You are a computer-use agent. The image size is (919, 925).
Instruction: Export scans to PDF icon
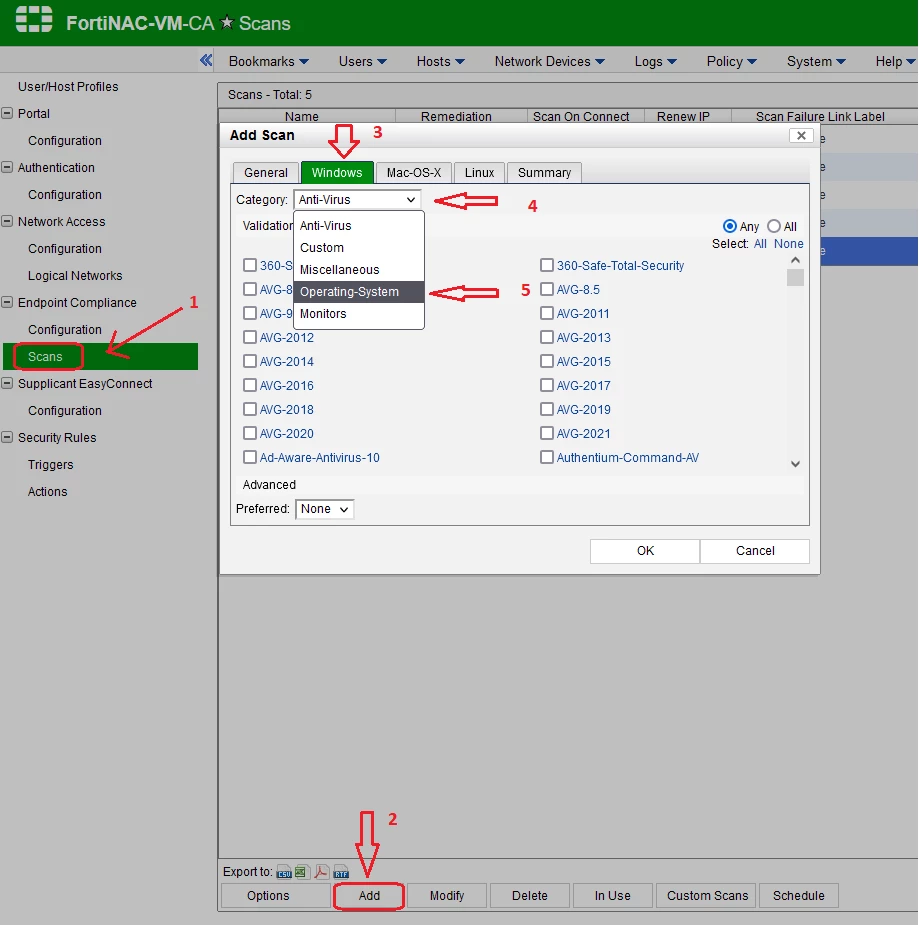click(321, 872)
